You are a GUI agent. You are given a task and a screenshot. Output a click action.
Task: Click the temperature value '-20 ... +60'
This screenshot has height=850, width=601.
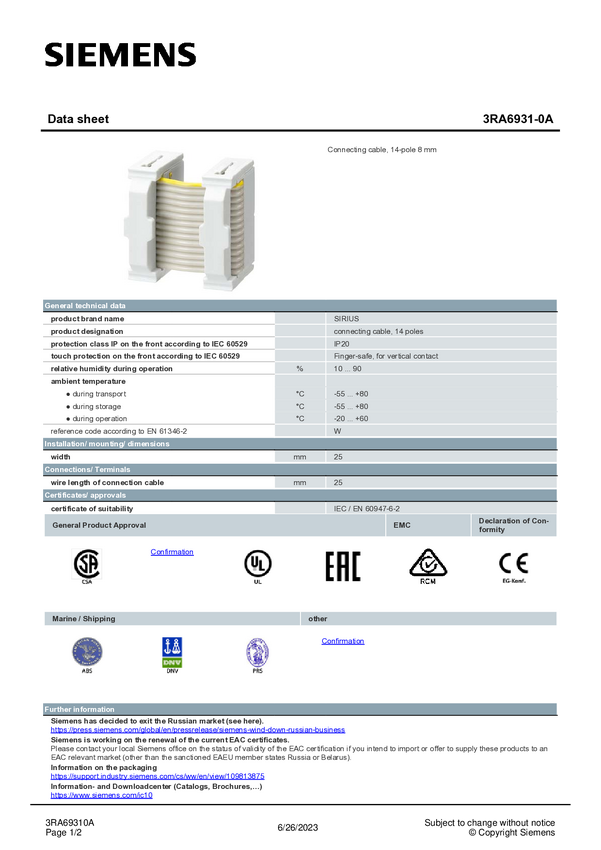click(351, 419)
